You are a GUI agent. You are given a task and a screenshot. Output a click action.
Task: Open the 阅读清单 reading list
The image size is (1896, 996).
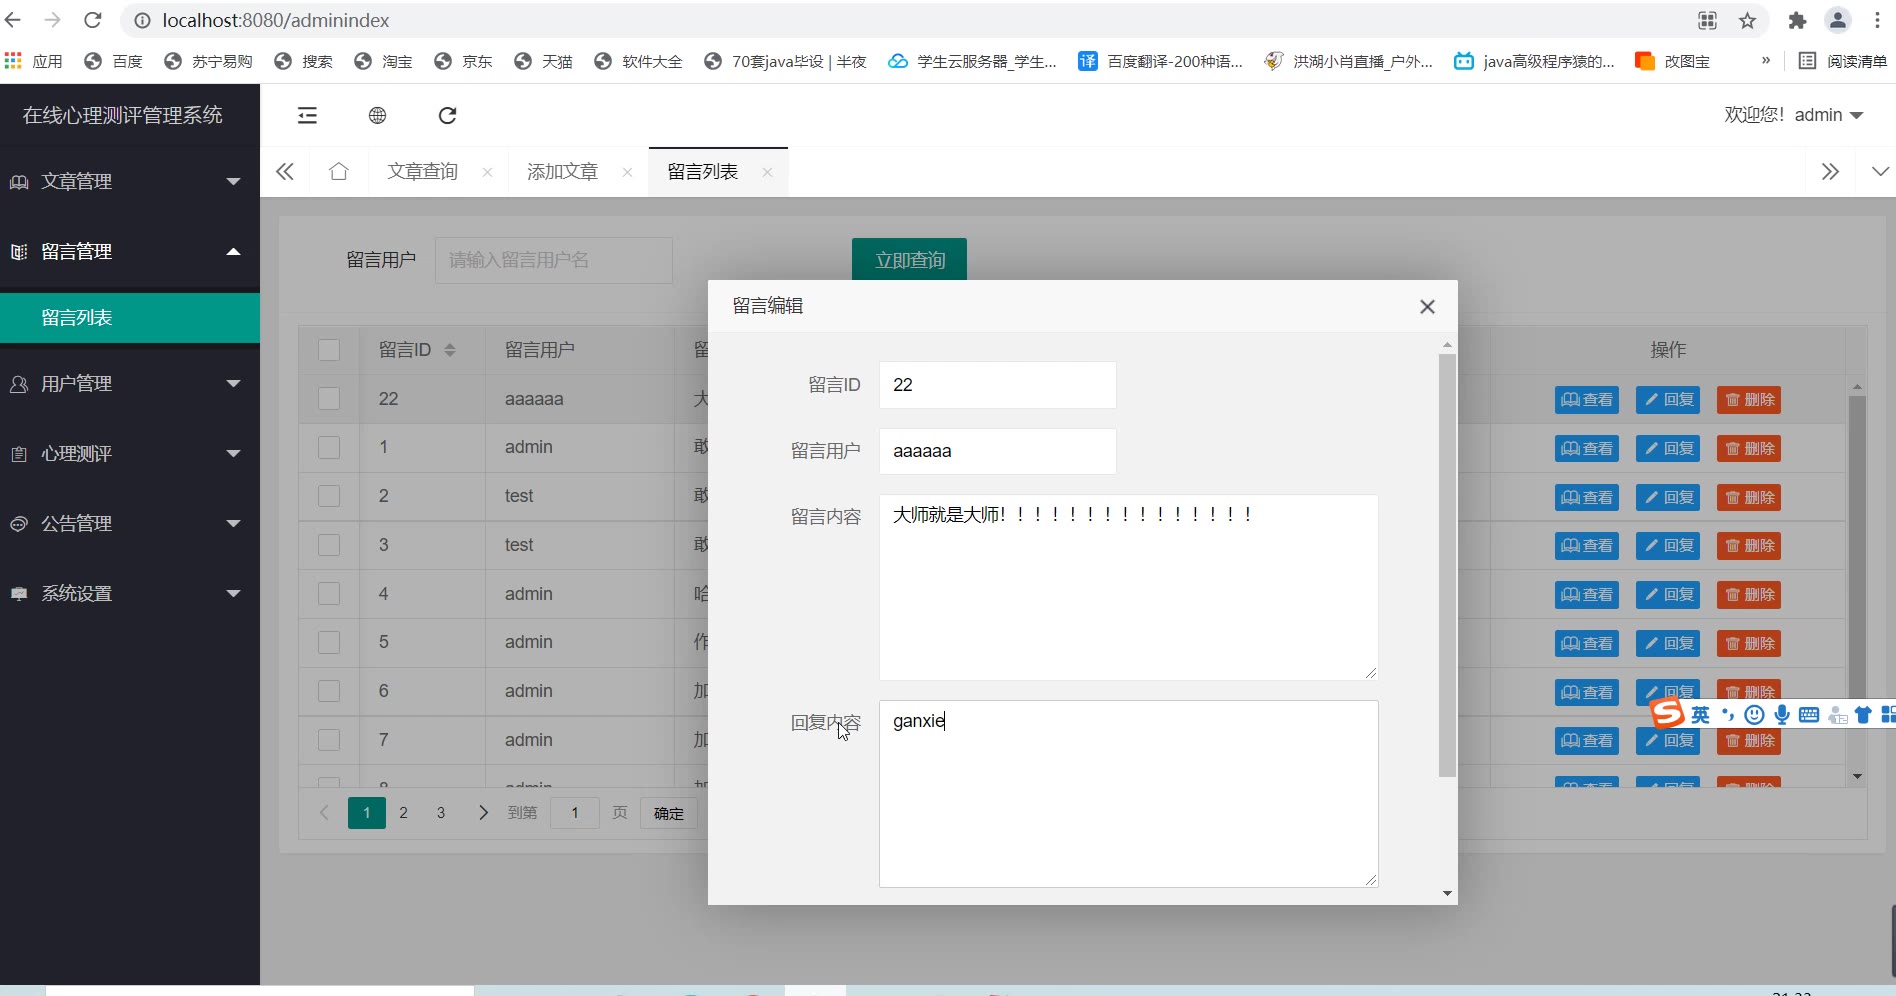click(1842, 61)
